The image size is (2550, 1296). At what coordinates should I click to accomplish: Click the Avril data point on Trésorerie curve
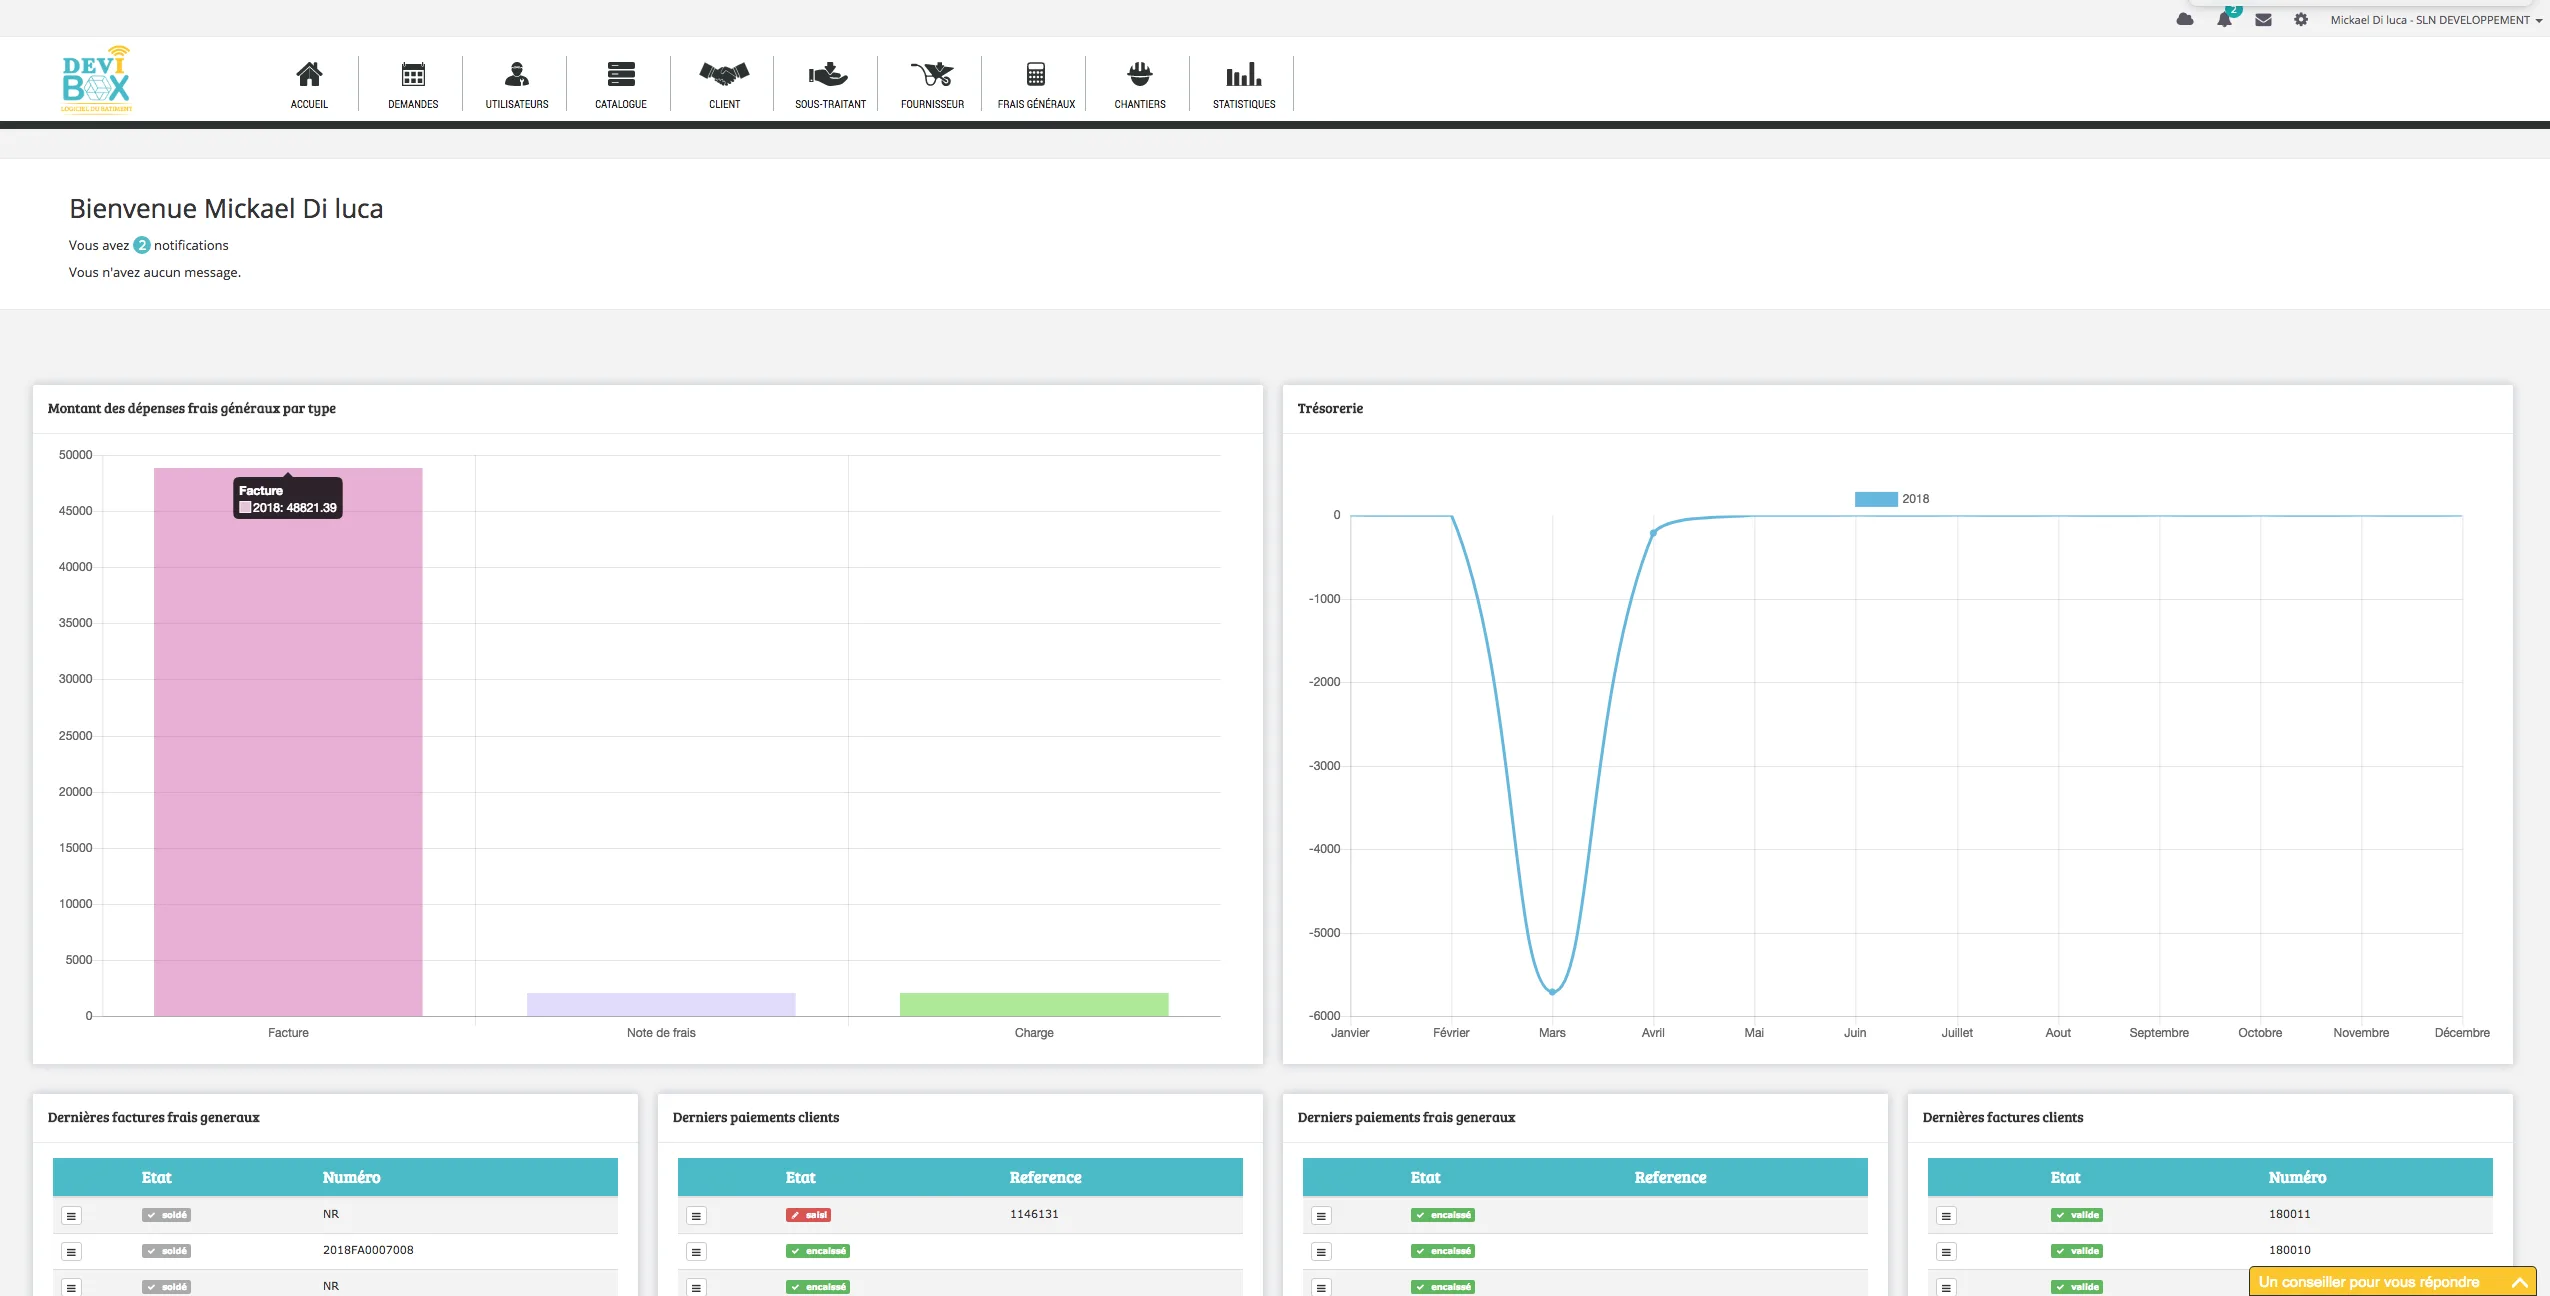[1653, 533]
